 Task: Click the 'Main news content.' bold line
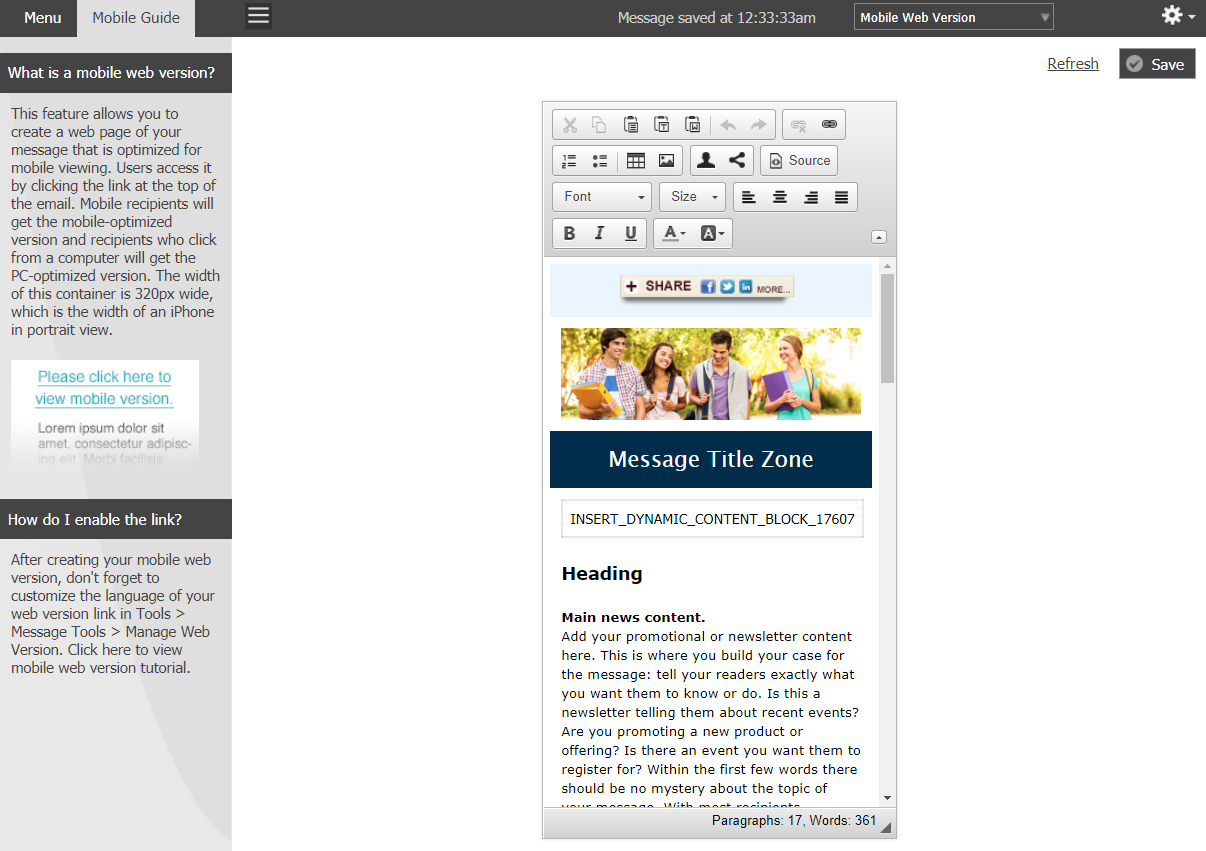pos(633,618)
